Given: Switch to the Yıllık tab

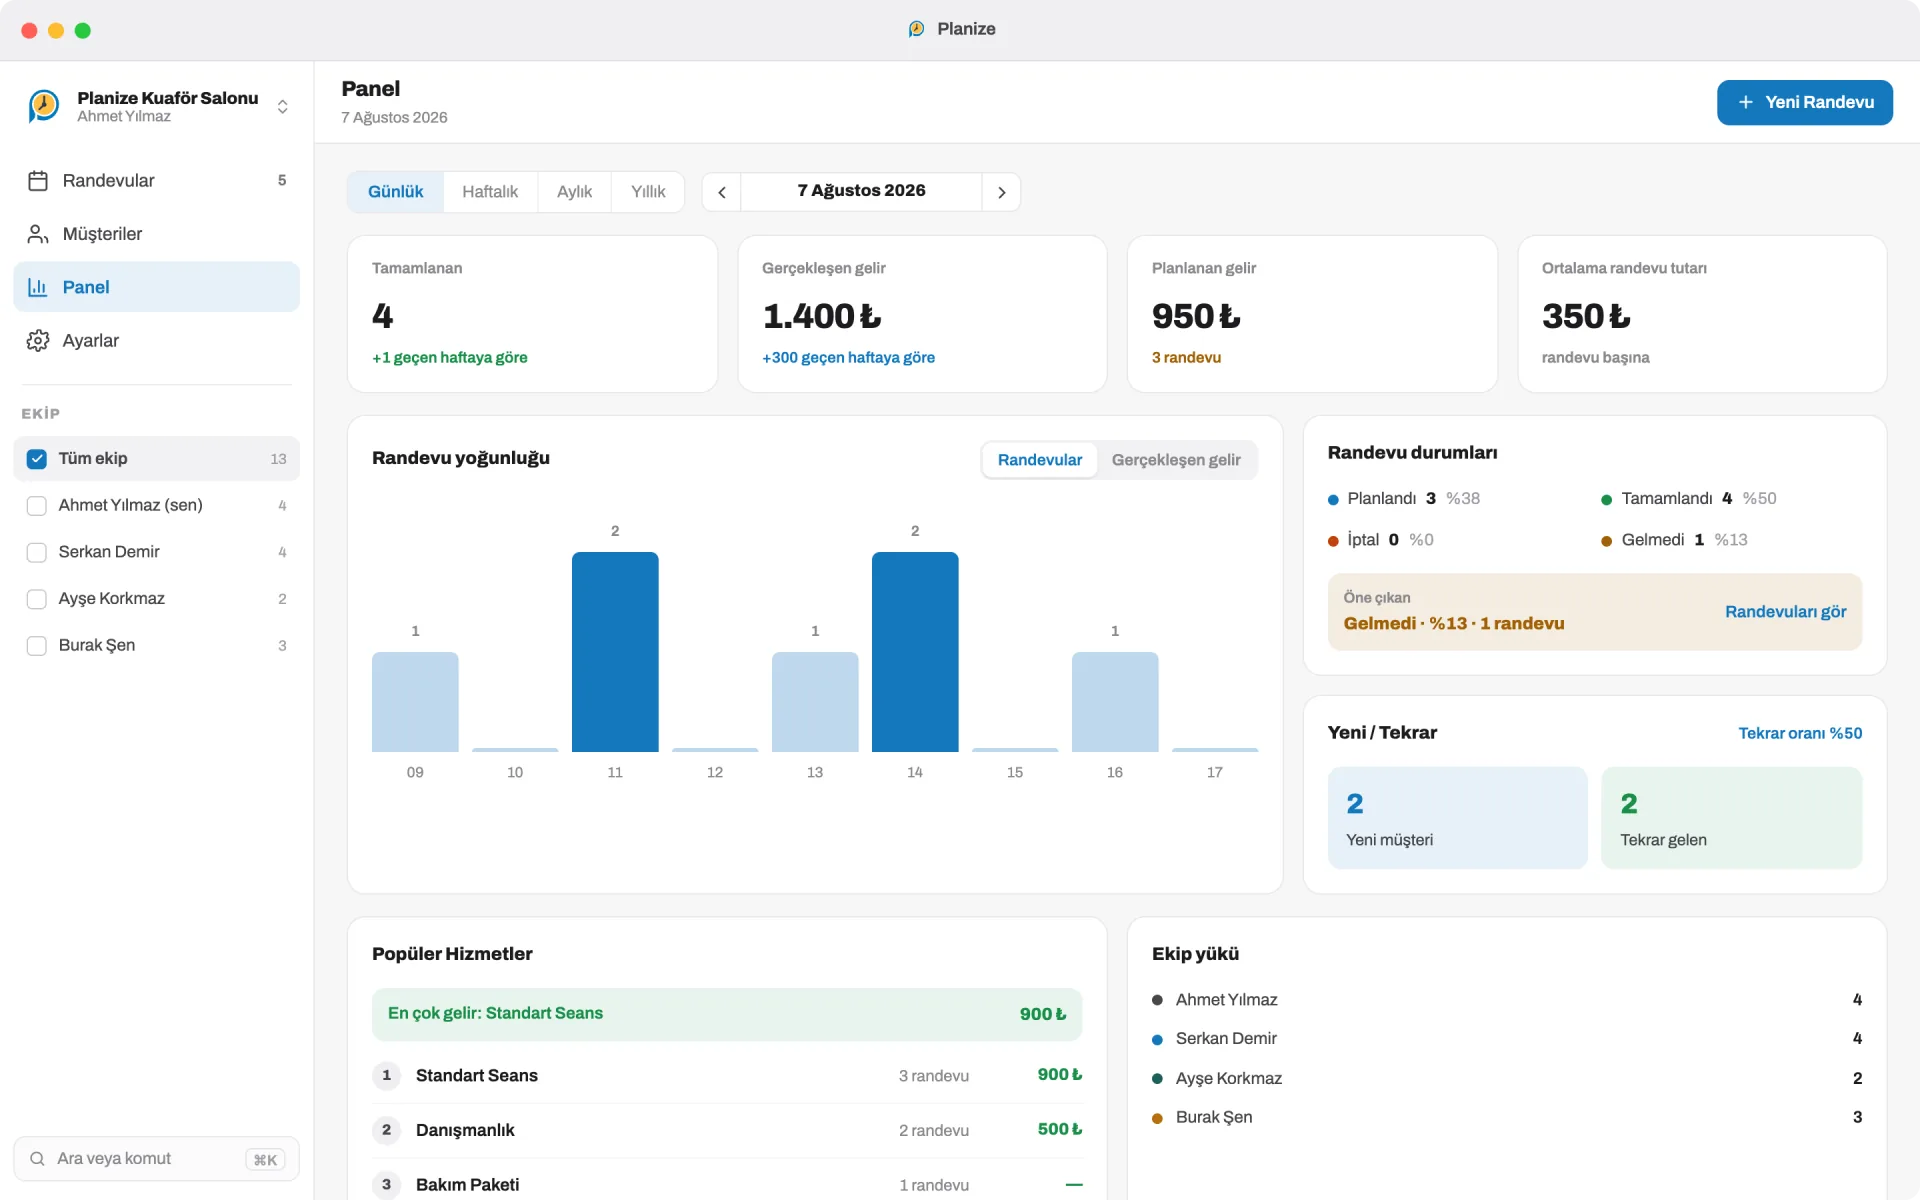Looking at the screenshot, I should [x=648, y=192].
